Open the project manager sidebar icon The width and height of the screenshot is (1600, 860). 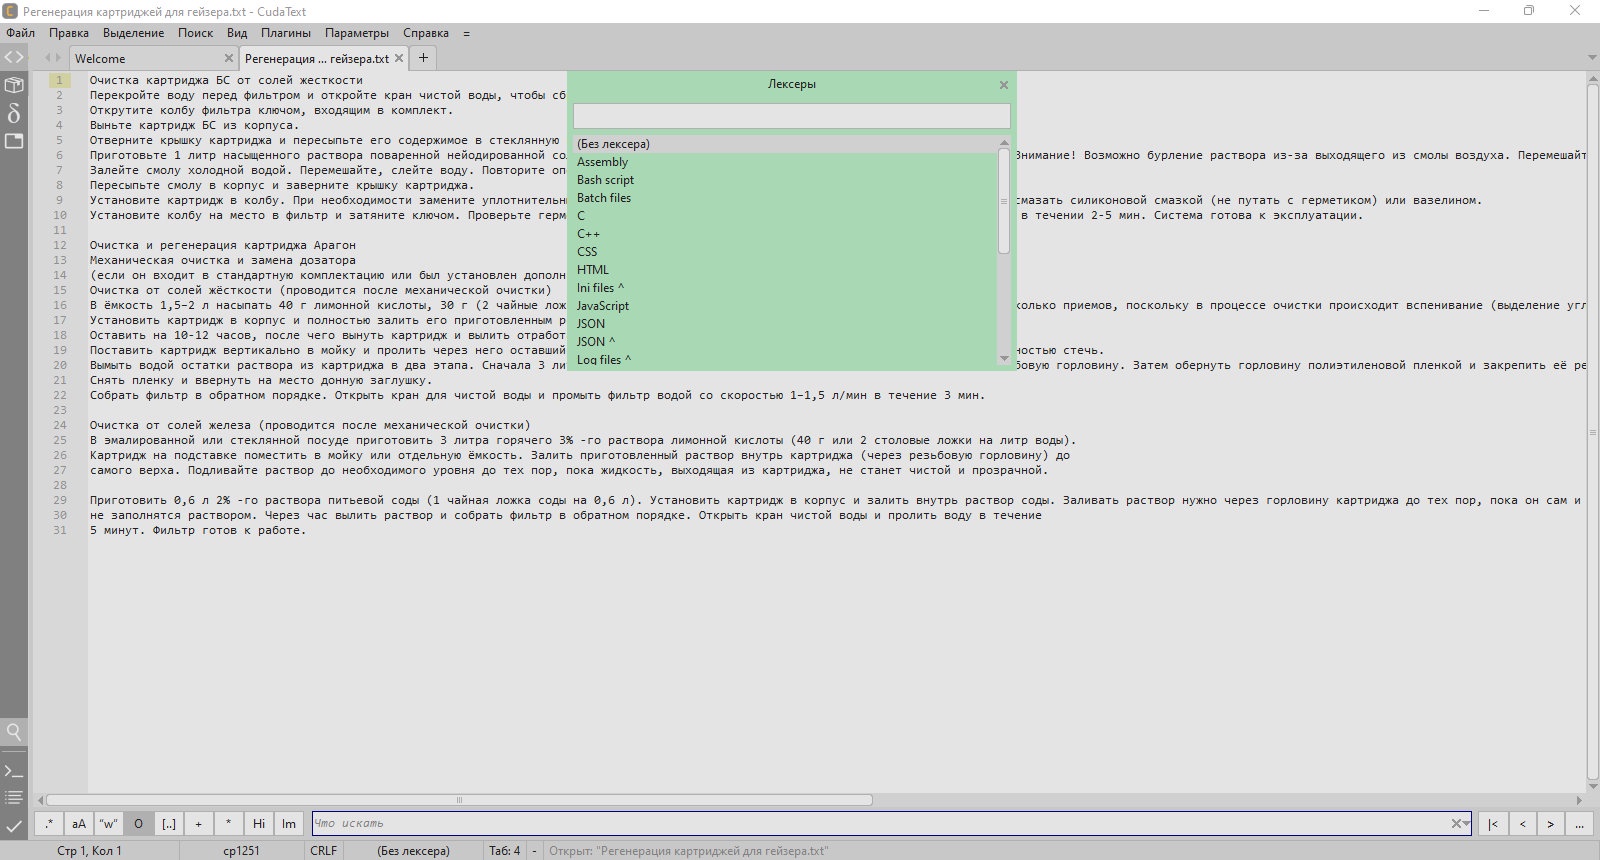coord(14,85)
